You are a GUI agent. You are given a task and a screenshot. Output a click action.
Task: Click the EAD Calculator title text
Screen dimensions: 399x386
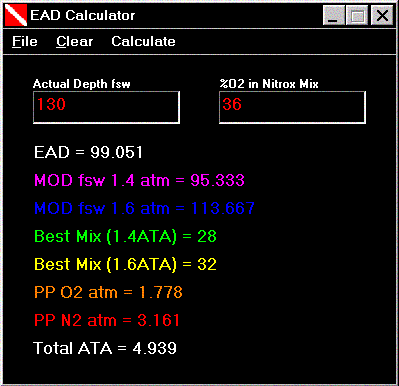(83, 15)
